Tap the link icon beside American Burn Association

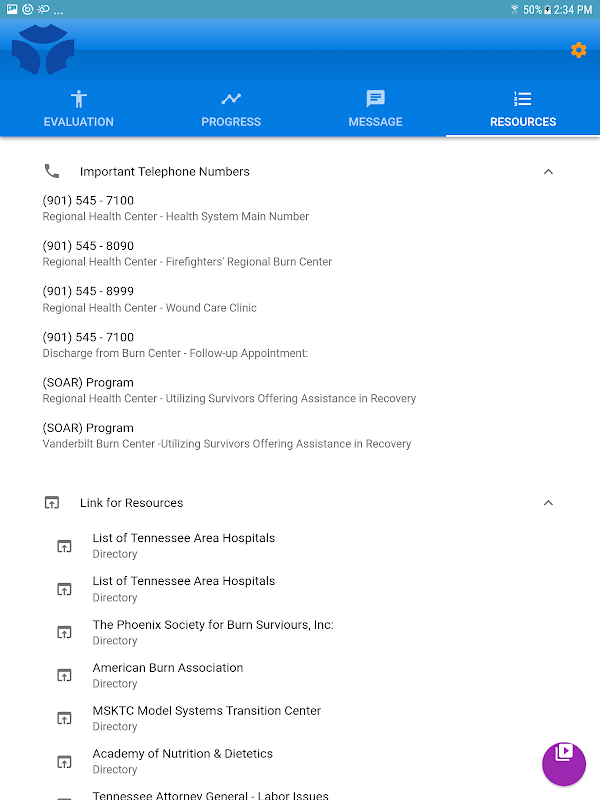(64, 675)
